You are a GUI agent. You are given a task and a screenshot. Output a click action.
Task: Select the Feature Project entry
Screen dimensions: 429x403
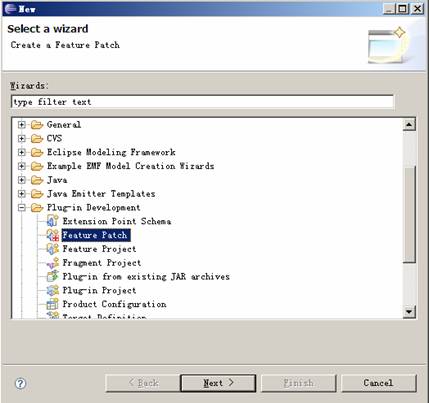click(x=99, y=249)
